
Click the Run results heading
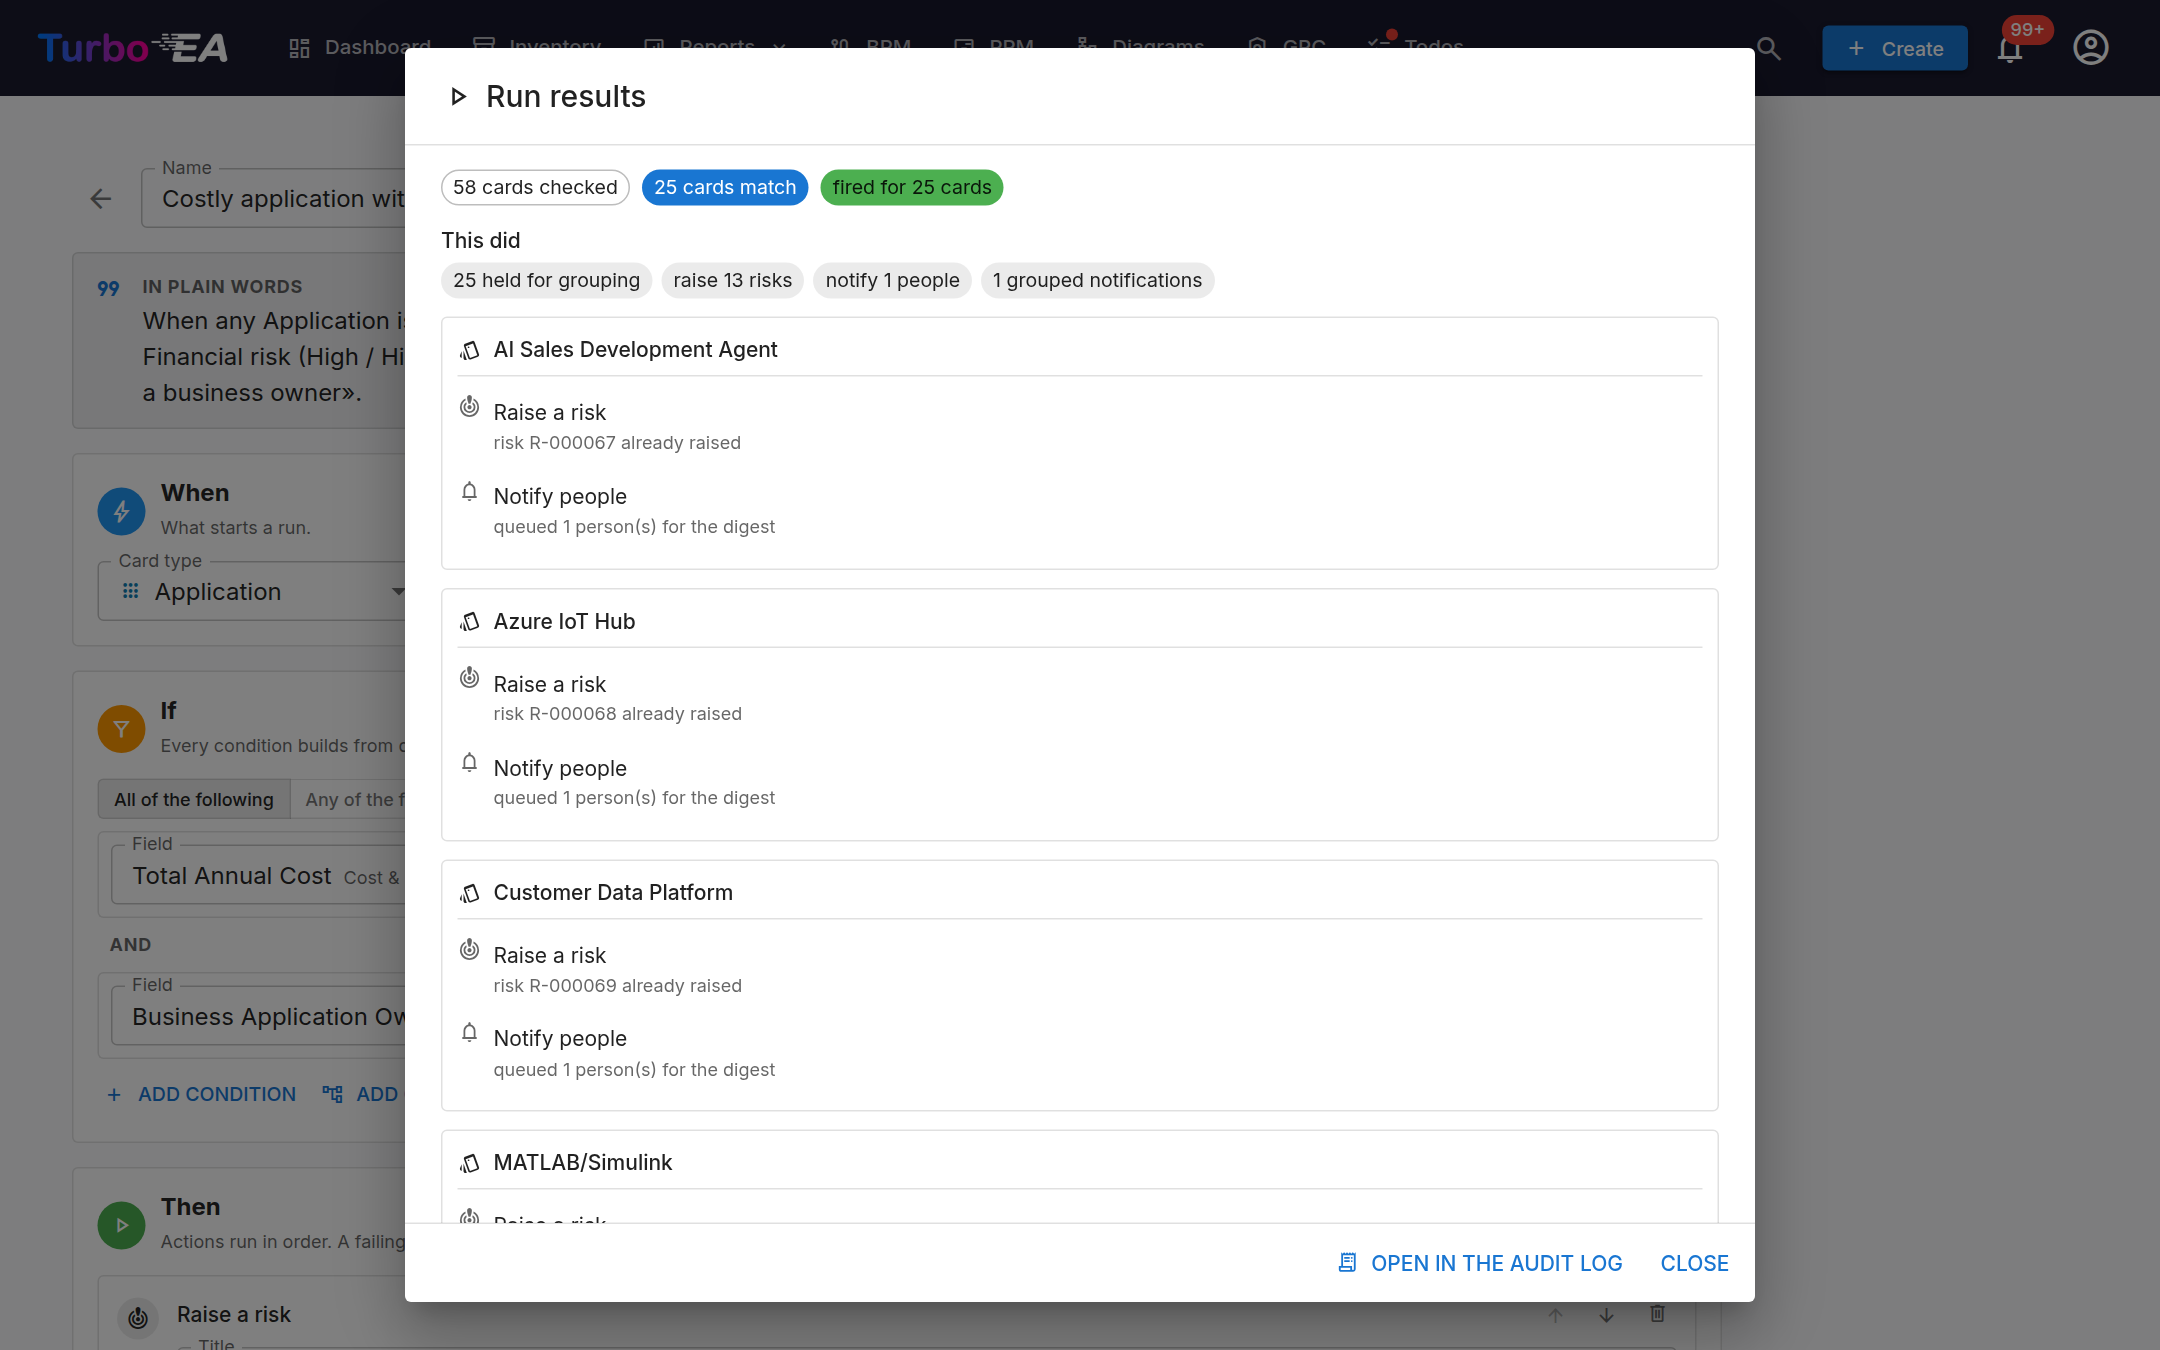pos(566,97)
